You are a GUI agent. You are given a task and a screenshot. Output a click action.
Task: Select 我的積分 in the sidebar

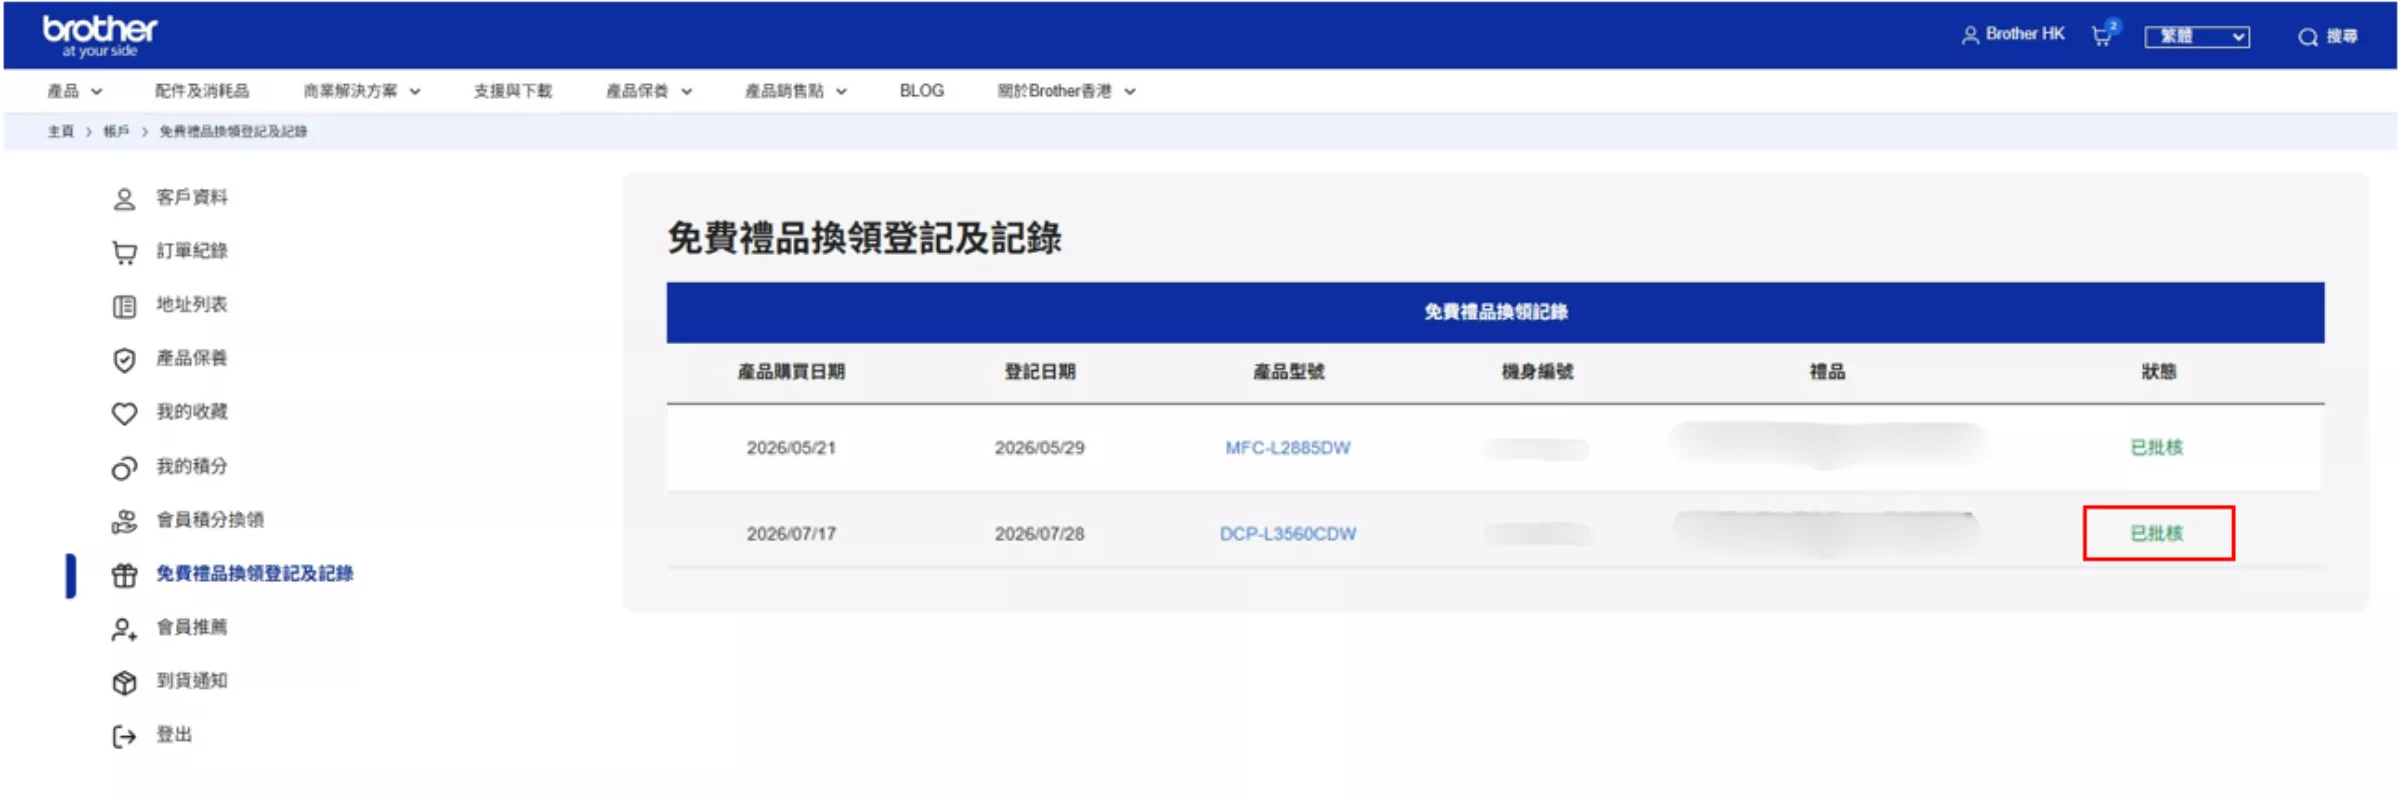pyautogui.click(x=191, y=466)
